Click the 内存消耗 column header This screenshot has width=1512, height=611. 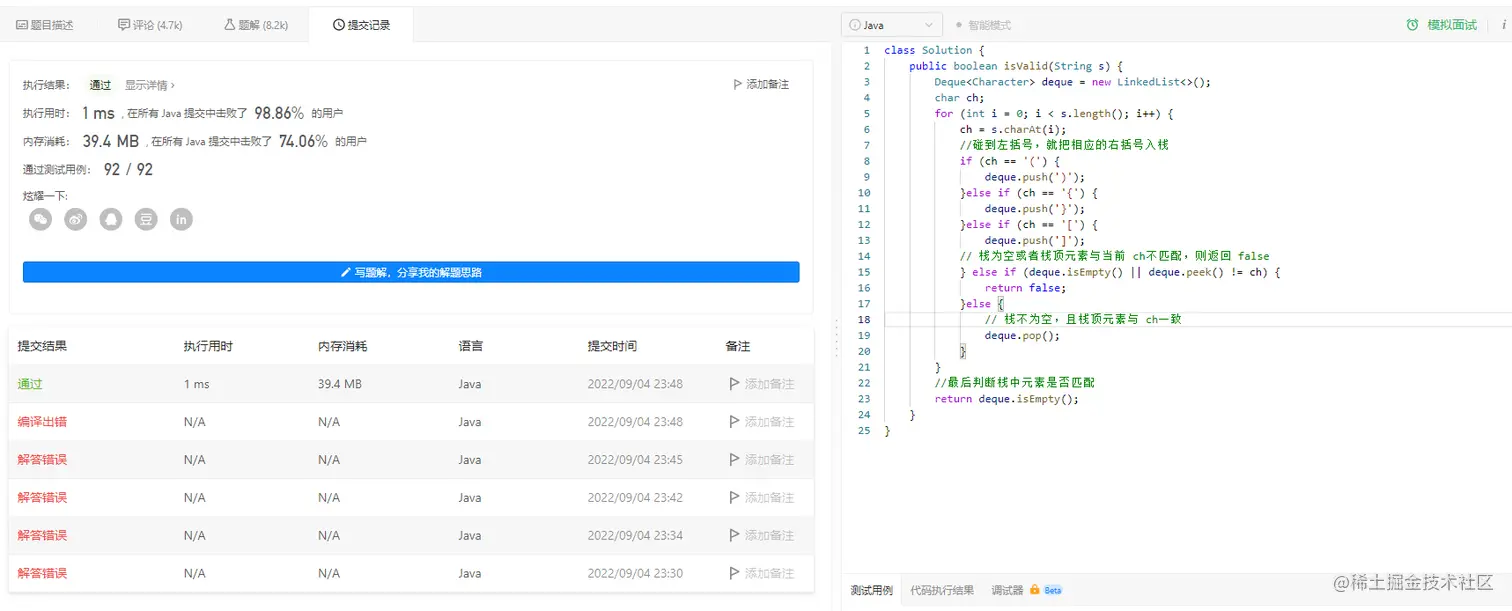[343, 346]
